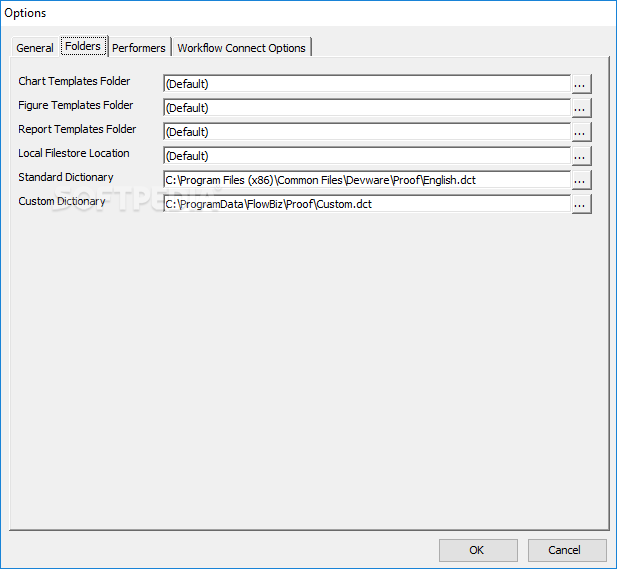Click the Standard Dictionary label

[x=66, y=177]
